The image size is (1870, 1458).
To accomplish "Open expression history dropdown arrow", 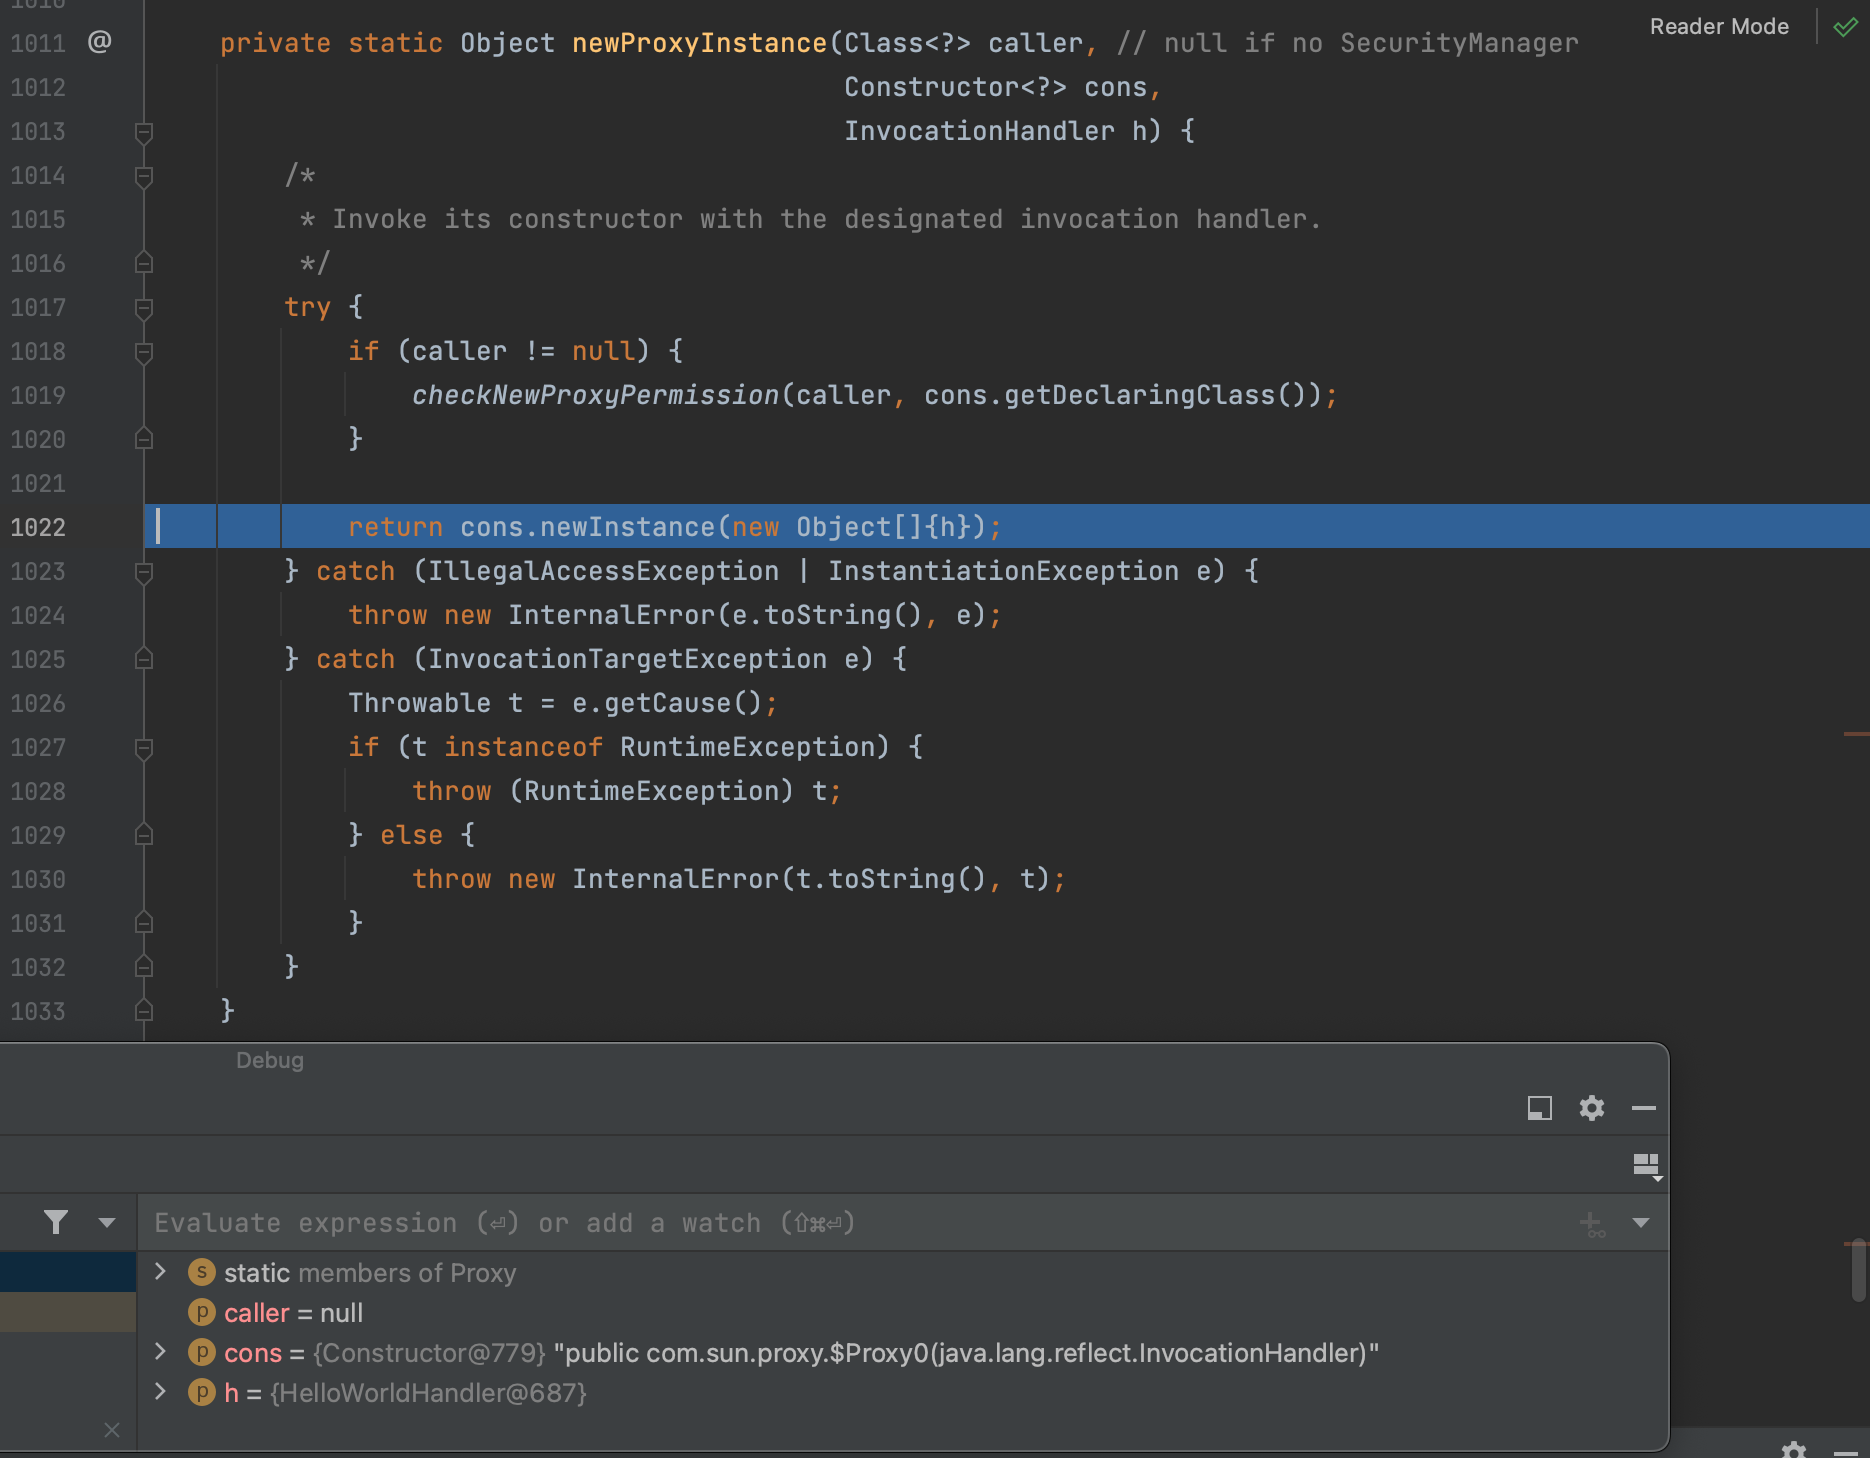I will [1640, 1223].
